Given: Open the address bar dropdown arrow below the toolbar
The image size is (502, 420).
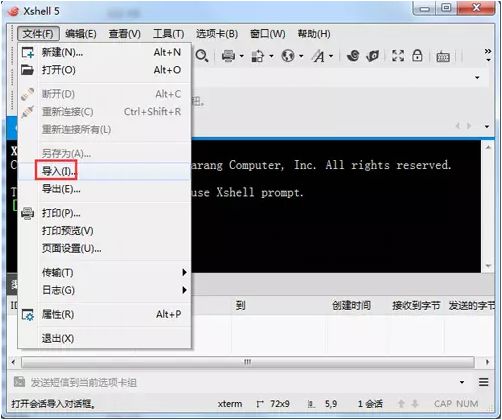Looking at the screenshot, I should [x=477, y=78].
